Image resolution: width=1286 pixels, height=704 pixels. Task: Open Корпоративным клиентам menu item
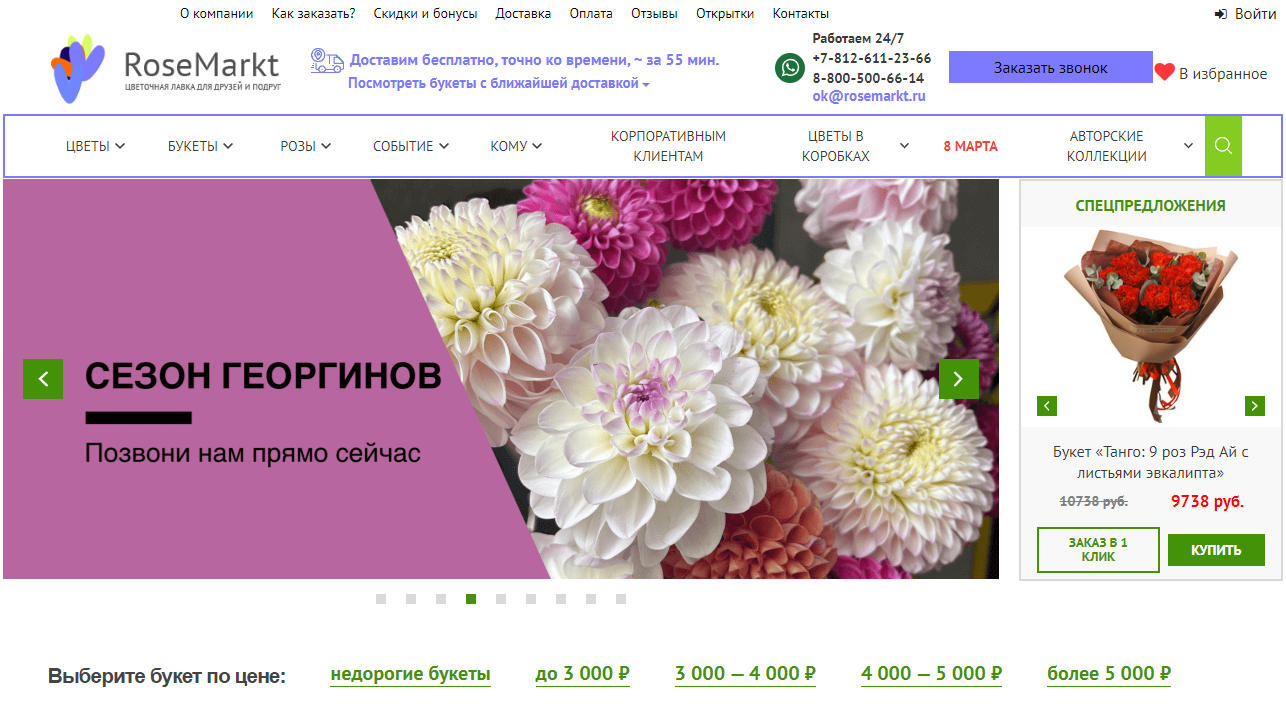668,146
